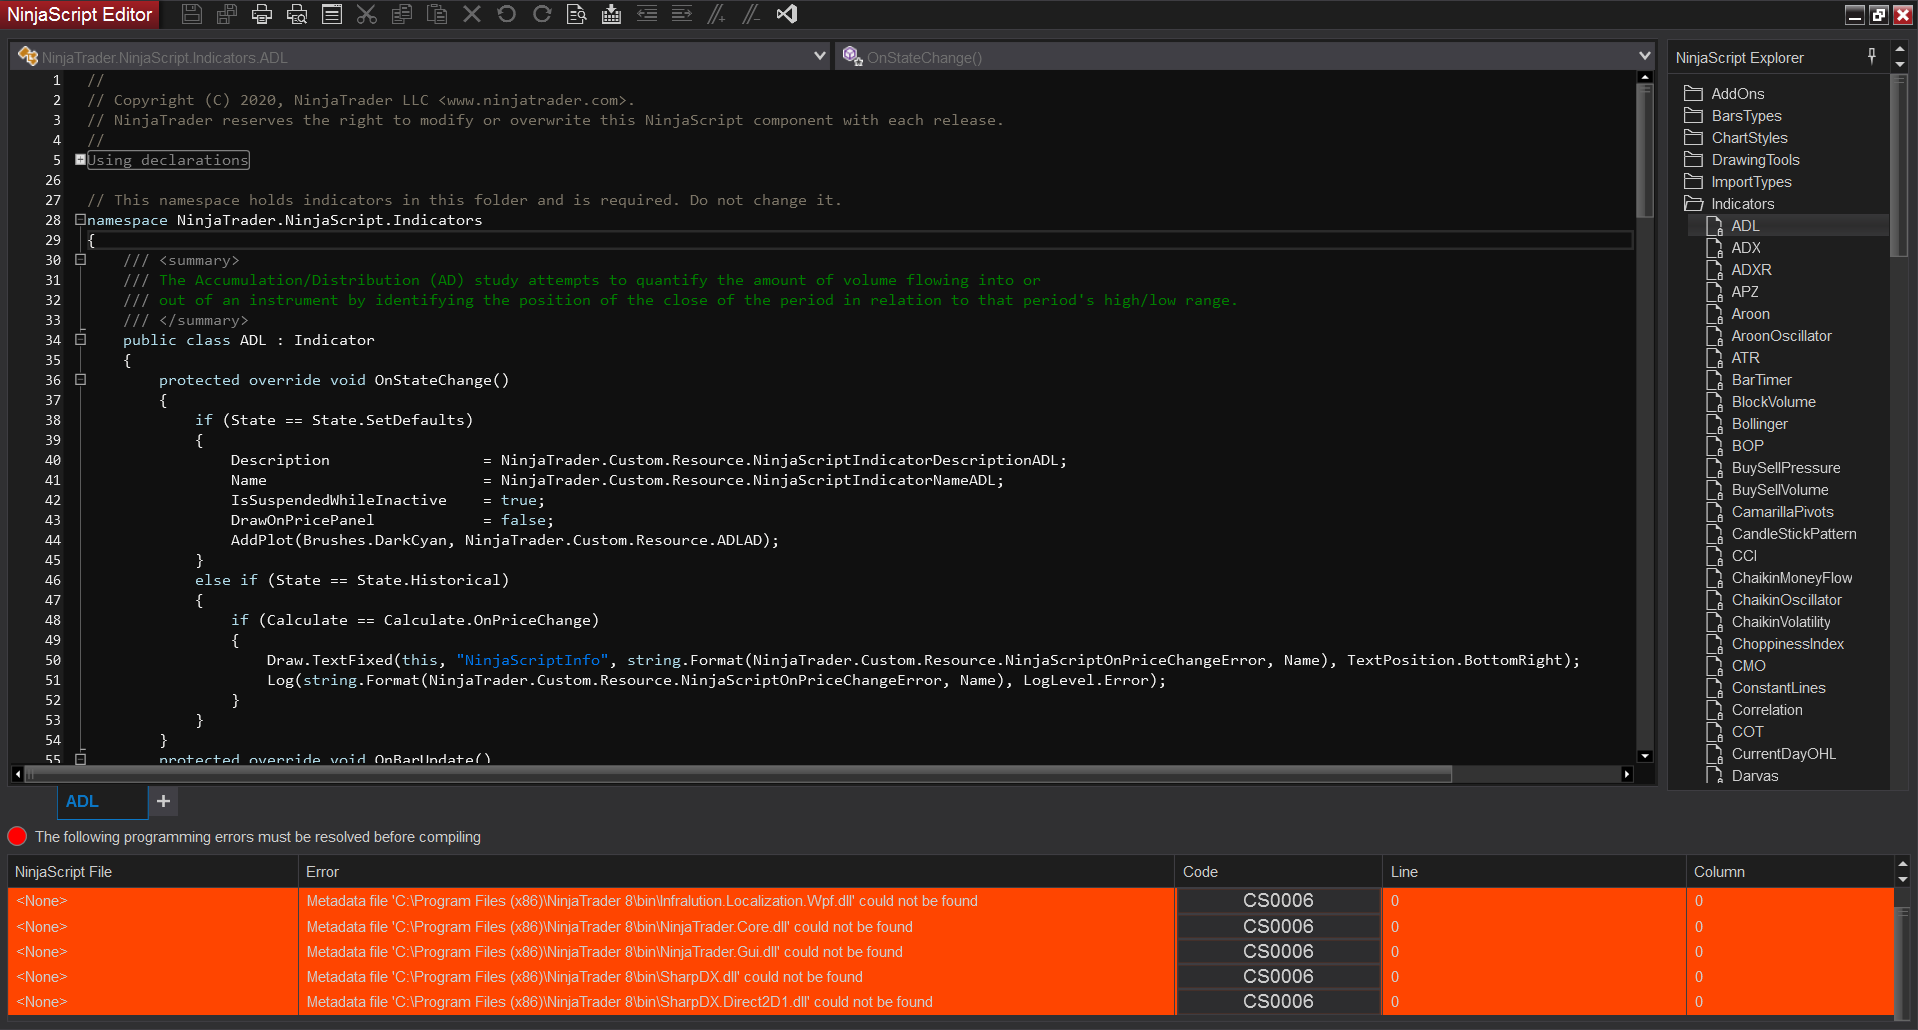Click the Increase indent icon
The width and height of the screenshot is (1918, 1030).
[x=681, y=14]
